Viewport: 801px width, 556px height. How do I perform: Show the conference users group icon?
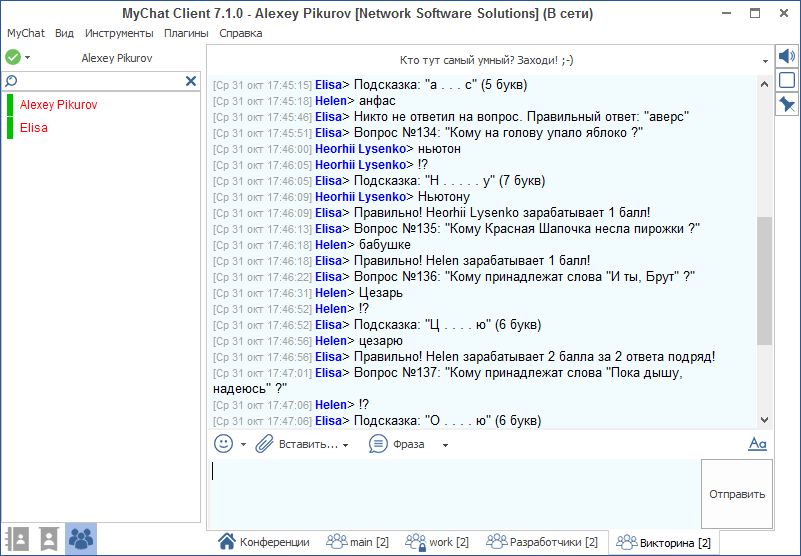point(81,539)
